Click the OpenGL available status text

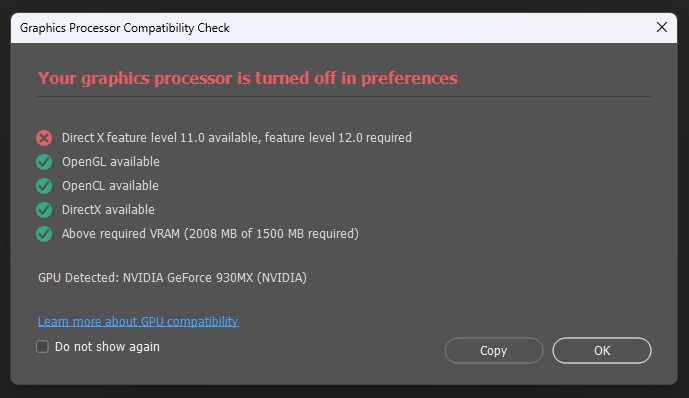point(111,162)
